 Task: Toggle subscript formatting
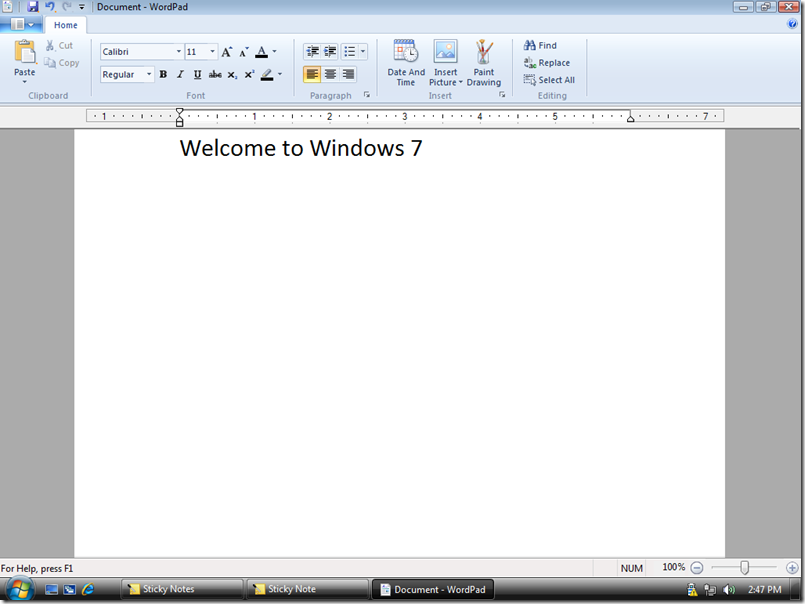(x=232, y=74)
